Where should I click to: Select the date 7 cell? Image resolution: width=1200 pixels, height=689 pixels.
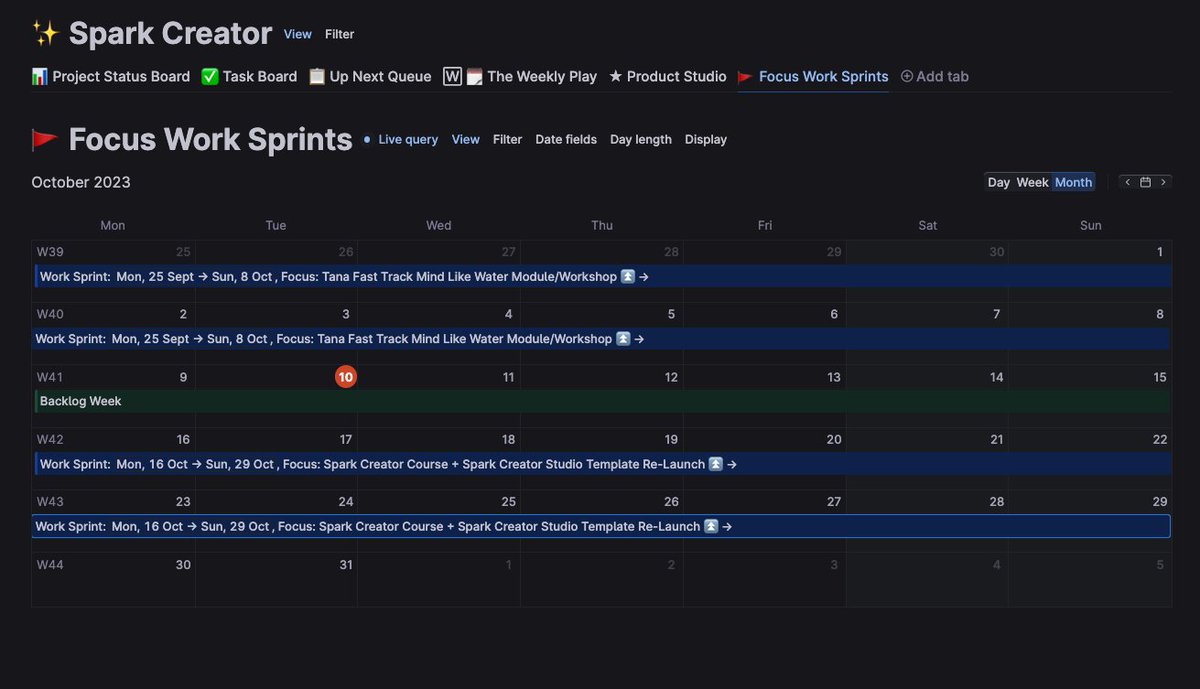click(997, 314)
